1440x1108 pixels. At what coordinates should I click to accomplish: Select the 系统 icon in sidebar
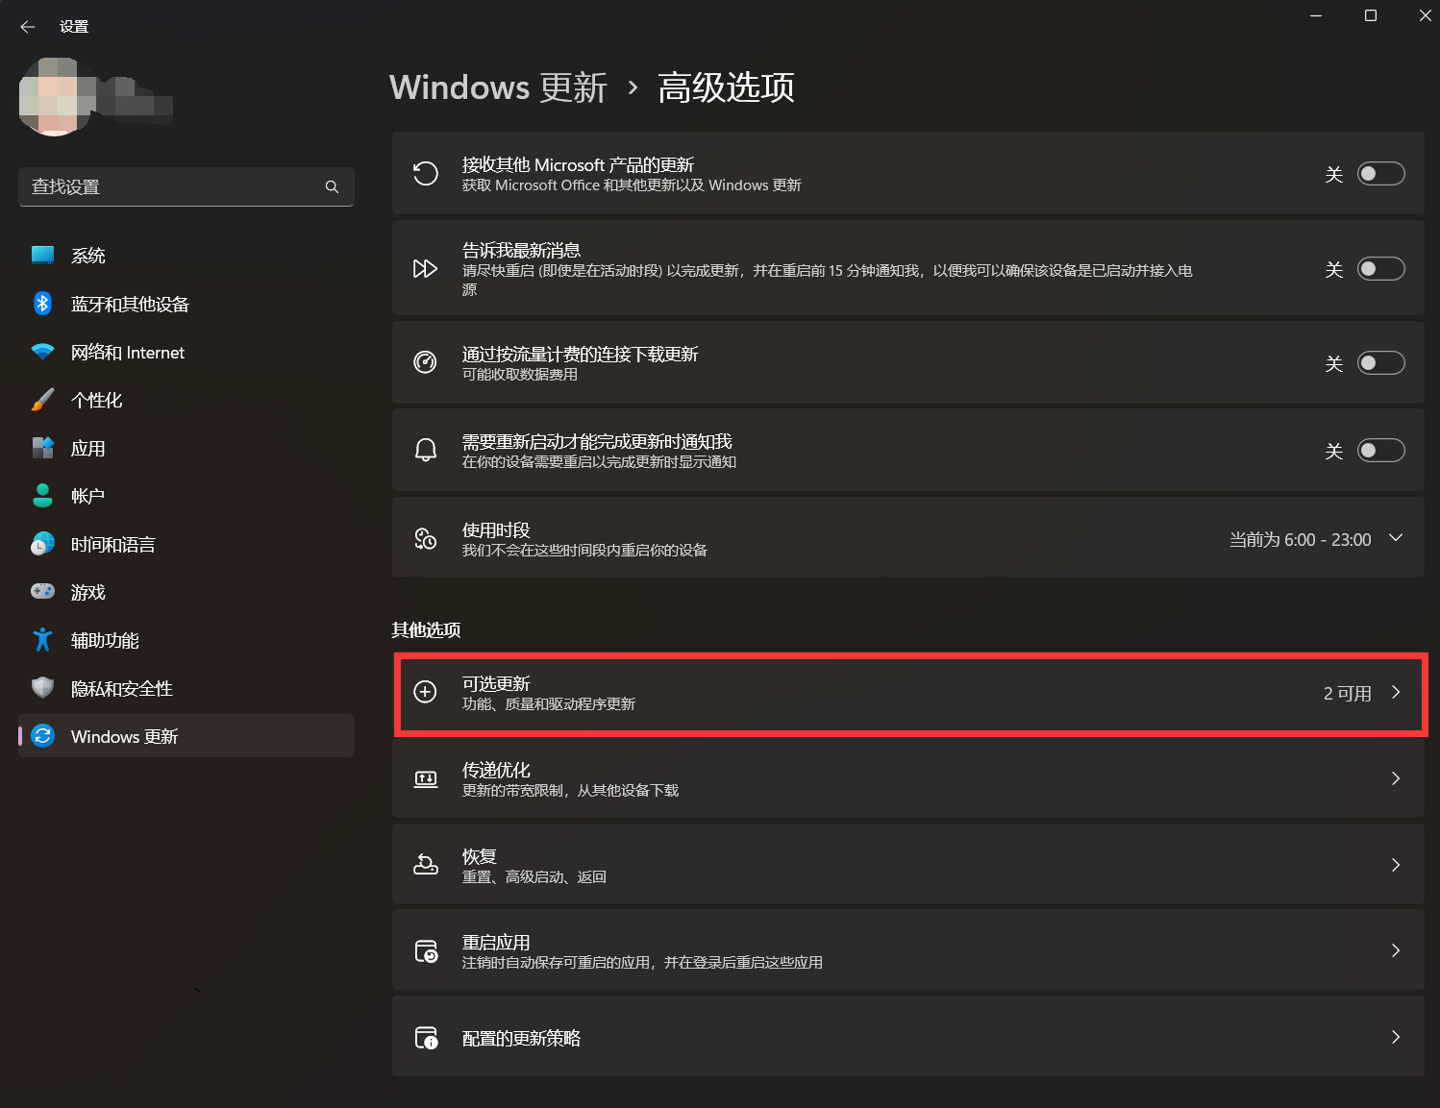[x=43, y=255]
